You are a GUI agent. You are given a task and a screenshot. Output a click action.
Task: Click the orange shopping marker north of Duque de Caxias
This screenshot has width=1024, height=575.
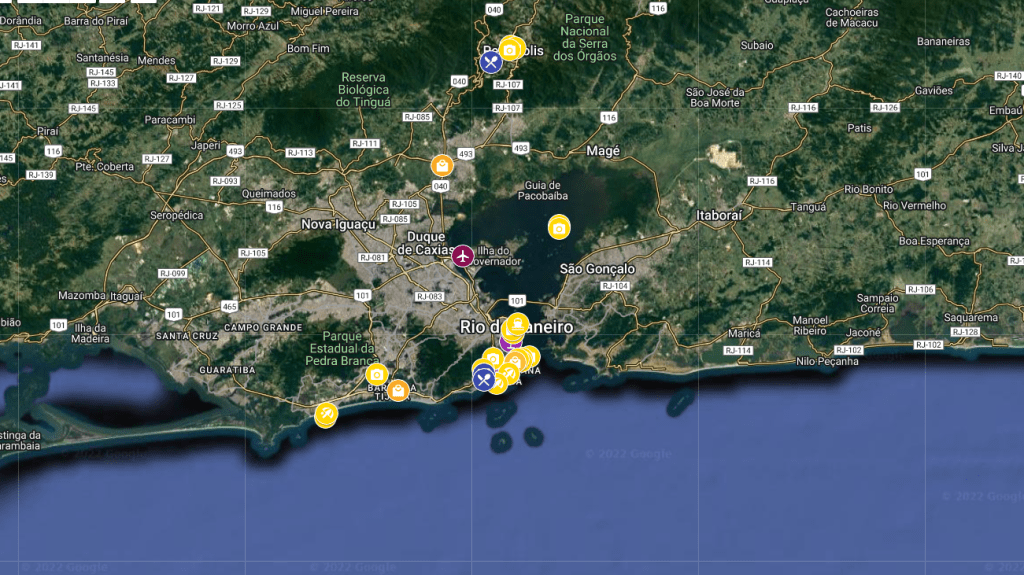442,165
